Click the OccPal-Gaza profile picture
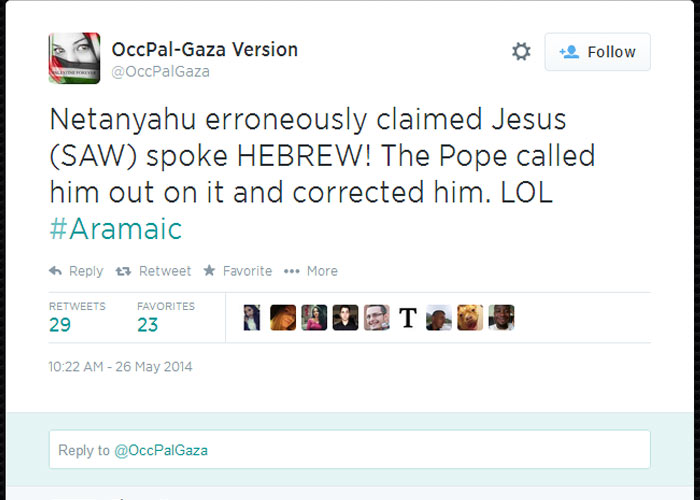700x500 pixels. pos(74,58)
